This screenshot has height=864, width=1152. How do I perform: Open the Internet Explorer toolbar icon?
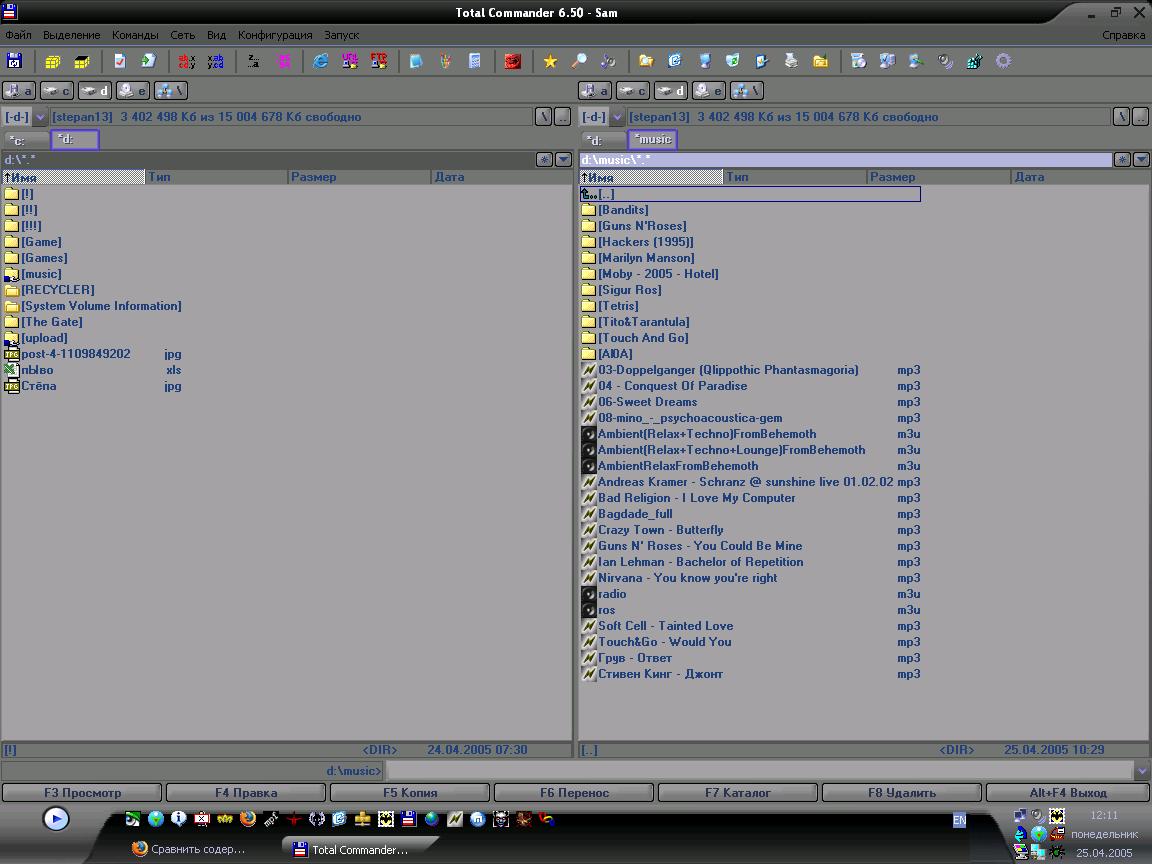click(x=320, y=61)
